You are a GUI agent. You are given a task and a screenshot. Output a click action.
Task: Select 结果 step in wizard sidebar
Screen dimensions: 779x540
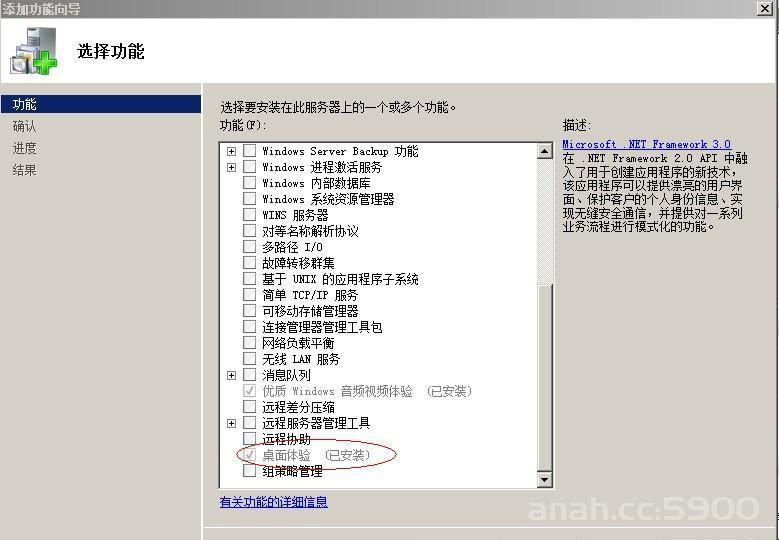pyautogui.click(x=24, y=170)
